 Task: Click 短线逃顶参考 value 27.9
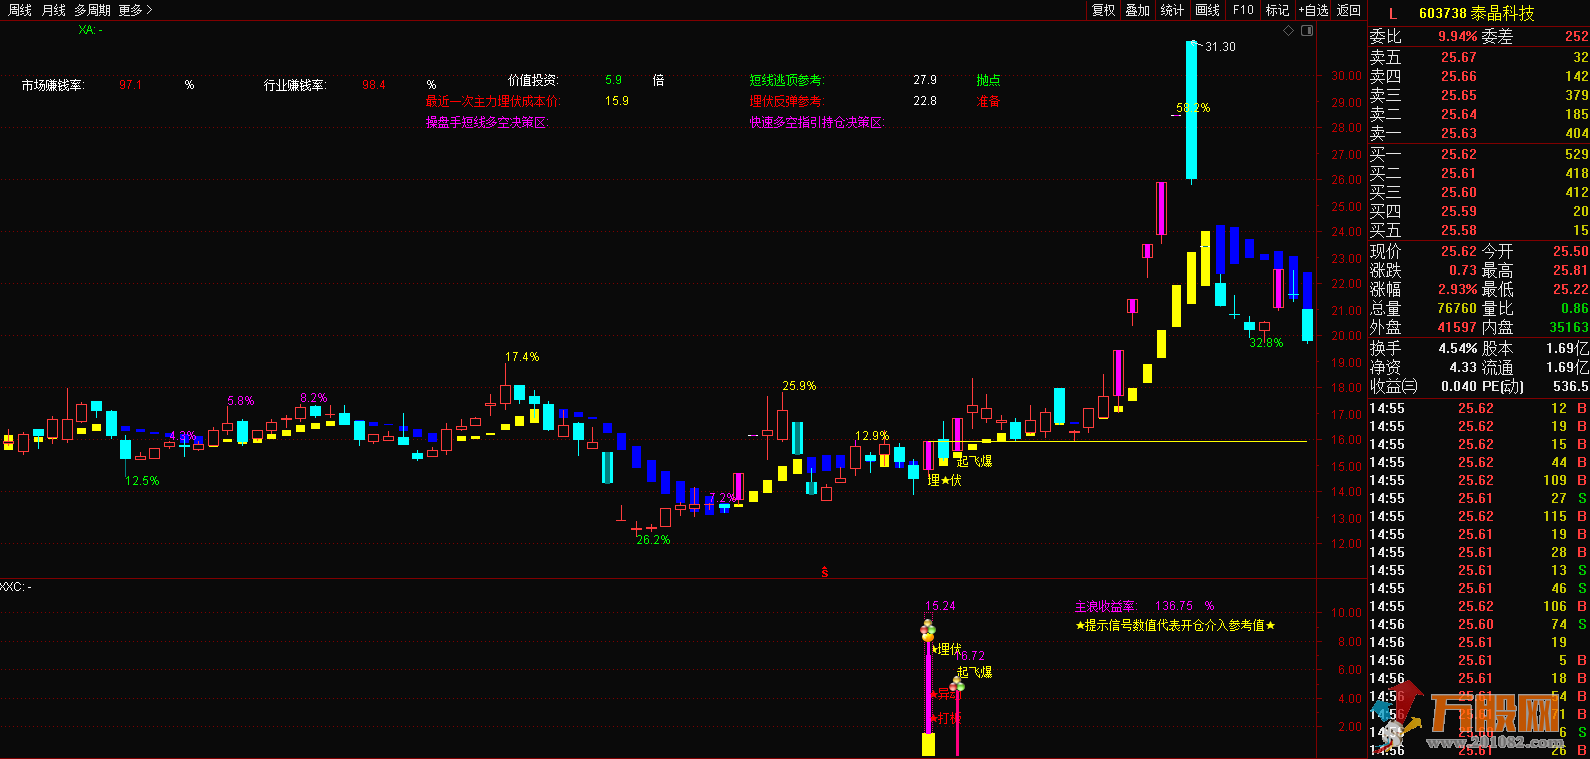925,80
